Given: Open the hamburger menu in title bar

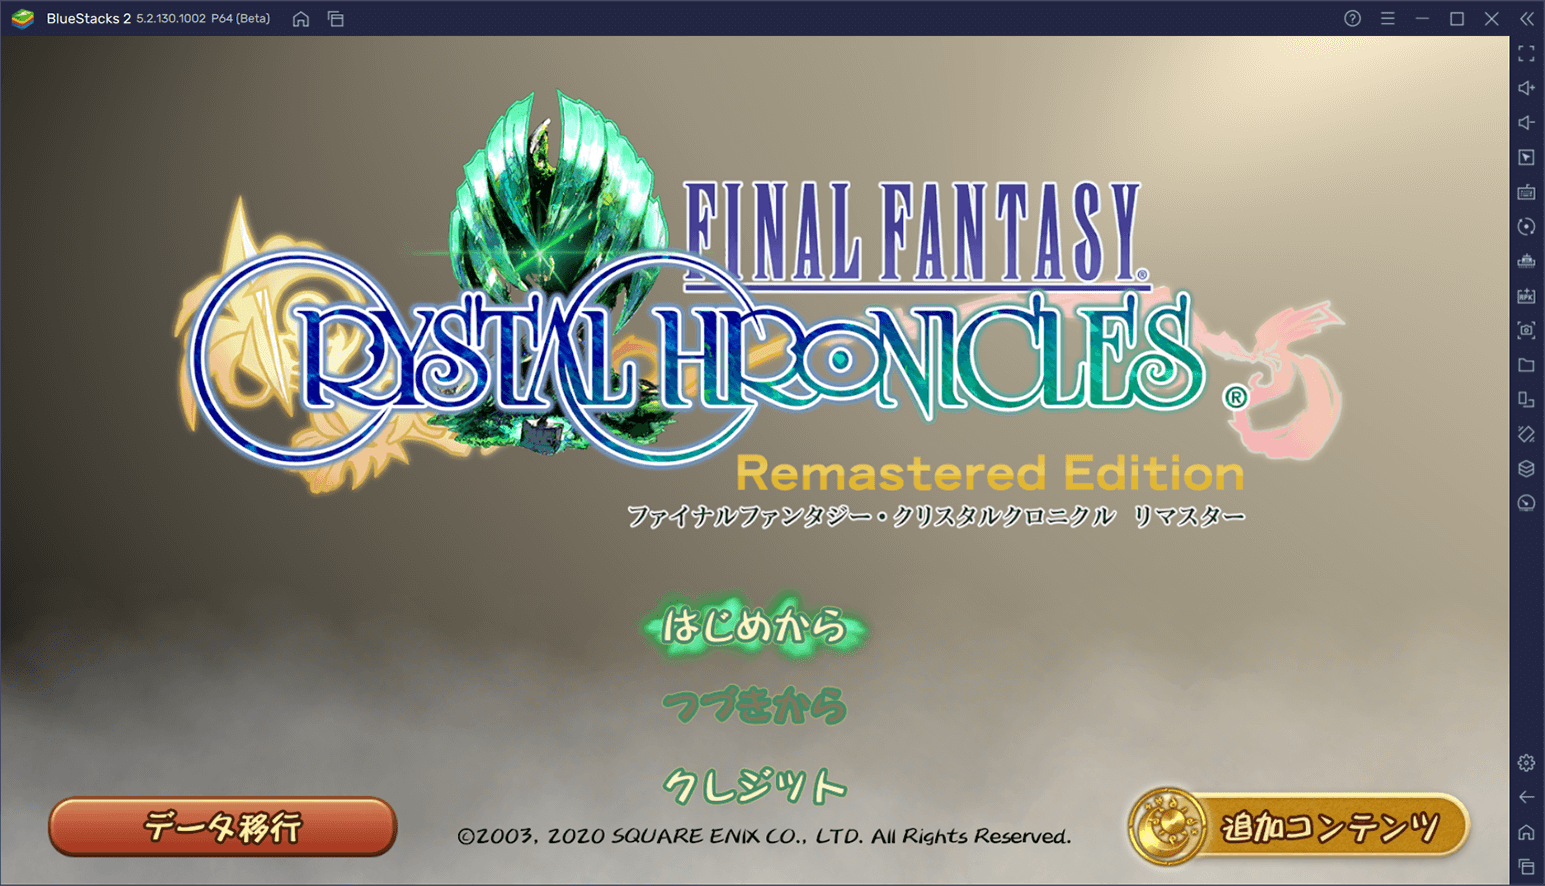Looking at the screenshot, I should 1387,18.
